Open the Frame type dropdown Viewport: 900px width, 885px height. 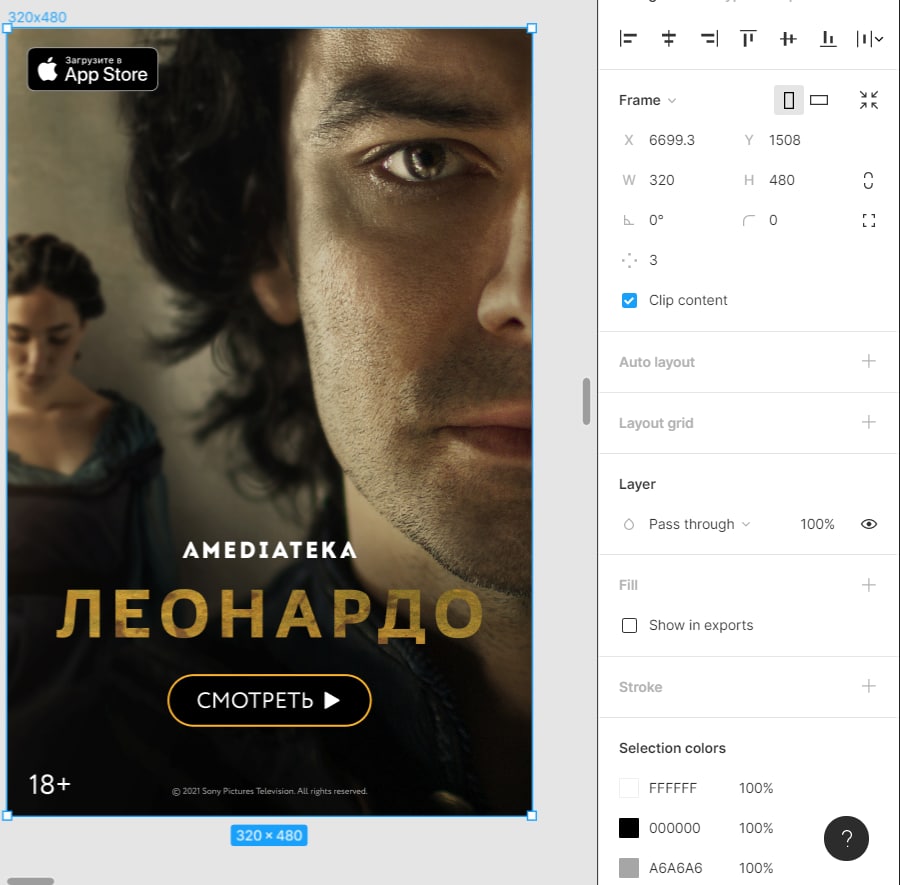[647, 100]
